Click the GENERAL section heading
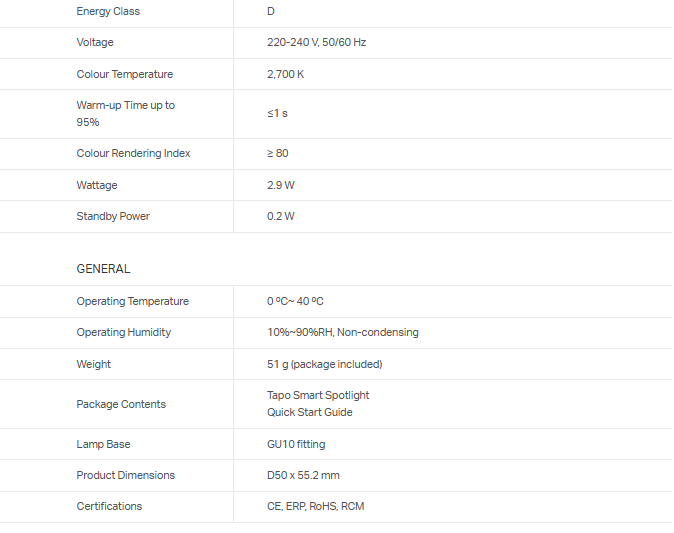Viewport: 674px width, 533px height. [103, 269]
